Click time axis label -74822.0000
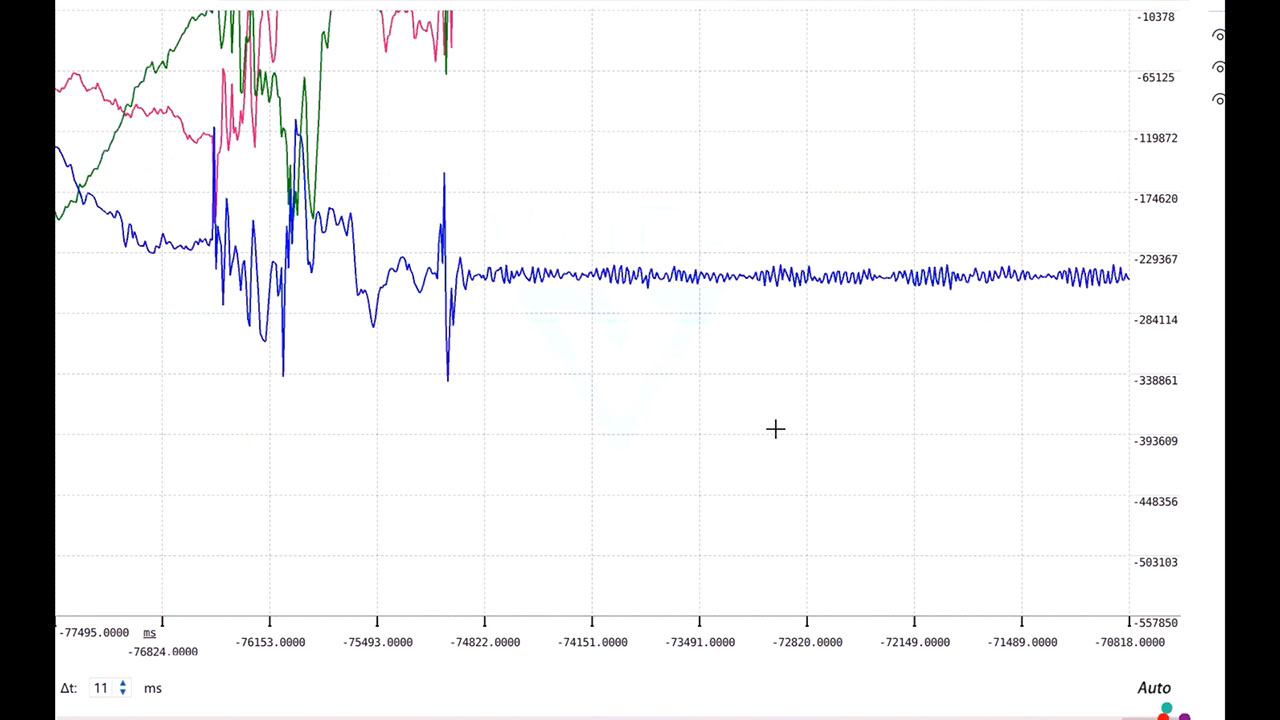 tap(485, 642)
